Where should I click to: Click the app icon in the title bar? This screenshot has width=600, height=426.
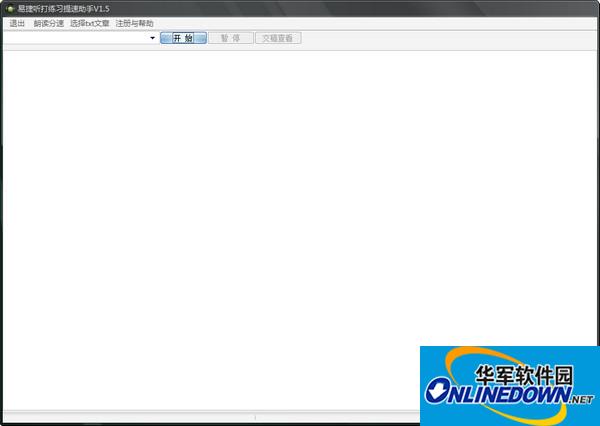click(8, 8)
